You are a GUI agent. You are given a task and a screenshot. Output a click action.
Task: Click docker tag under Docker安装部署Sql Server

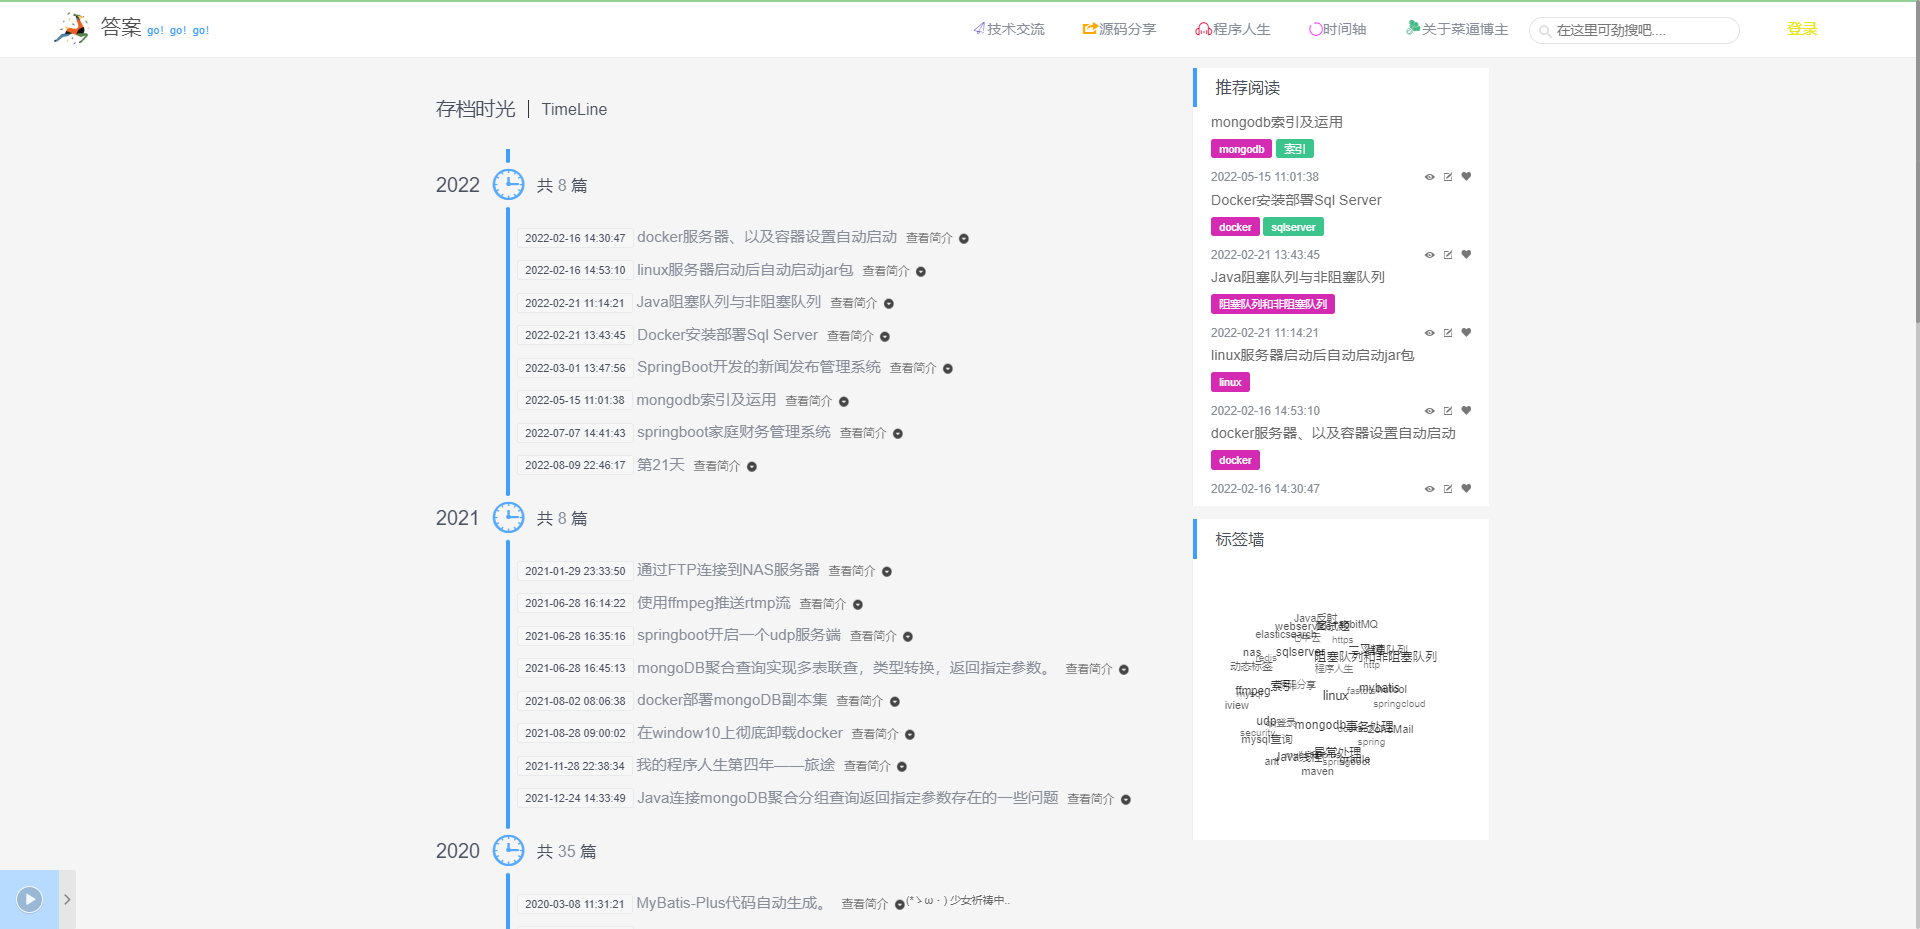[x=1235, y=227]
